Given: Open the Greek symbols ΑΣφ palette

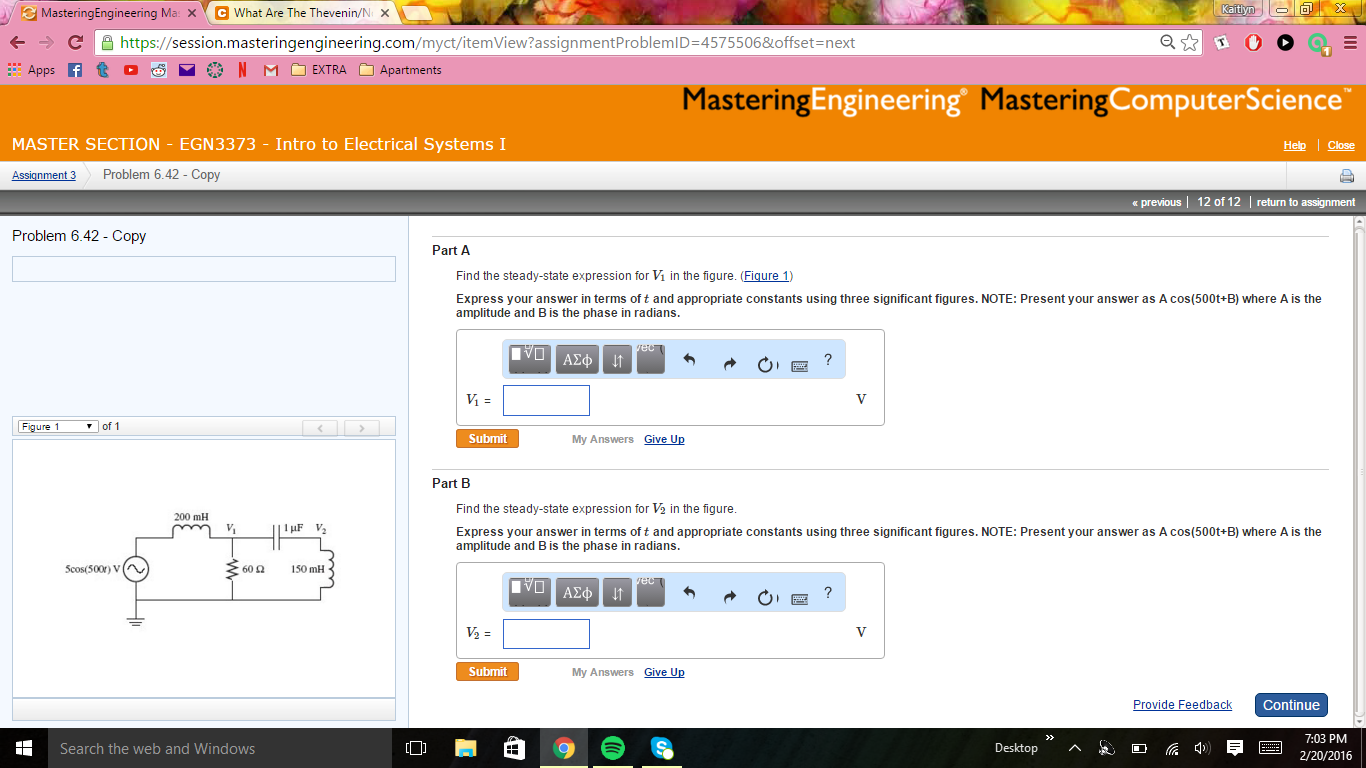Looking at the screenshot, I should coord(577,359).
